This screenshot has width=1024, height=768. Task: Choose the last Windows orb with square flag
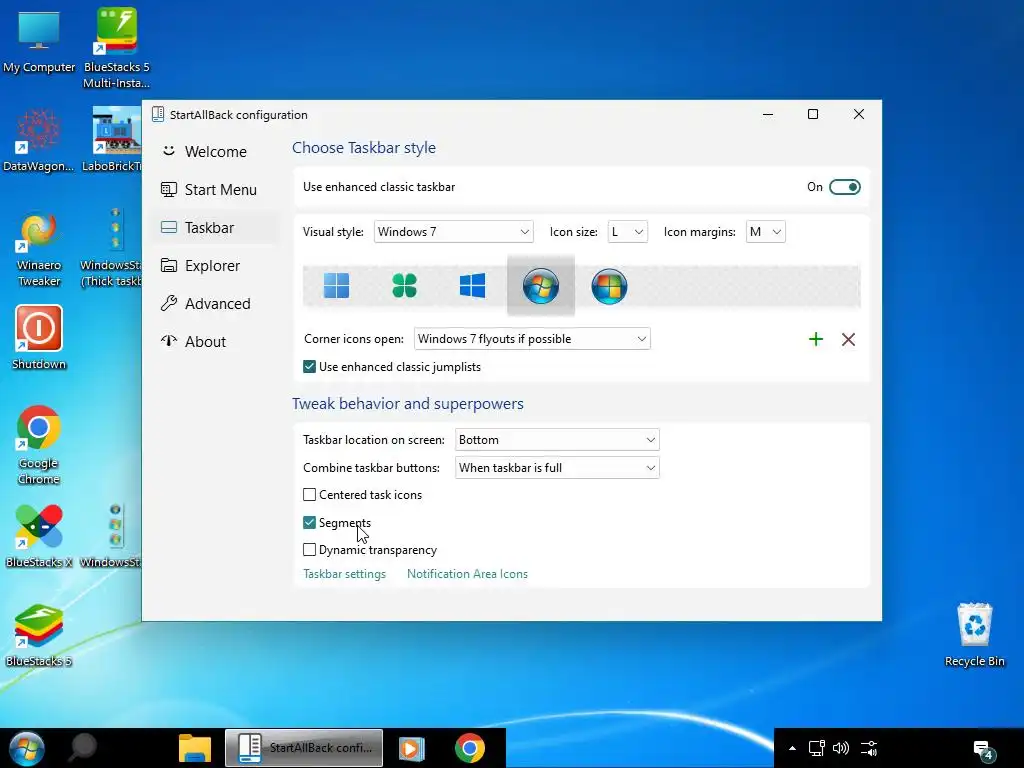tap(609, 286)
